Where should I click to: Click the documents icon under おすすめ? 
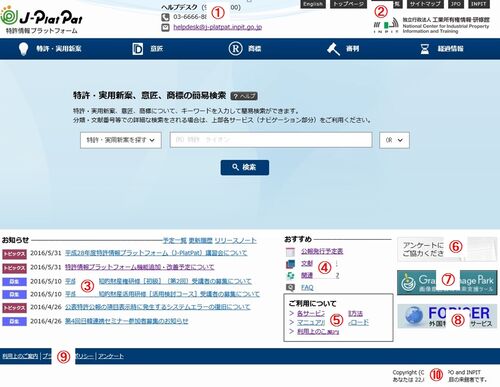click(x=290, y=264)
